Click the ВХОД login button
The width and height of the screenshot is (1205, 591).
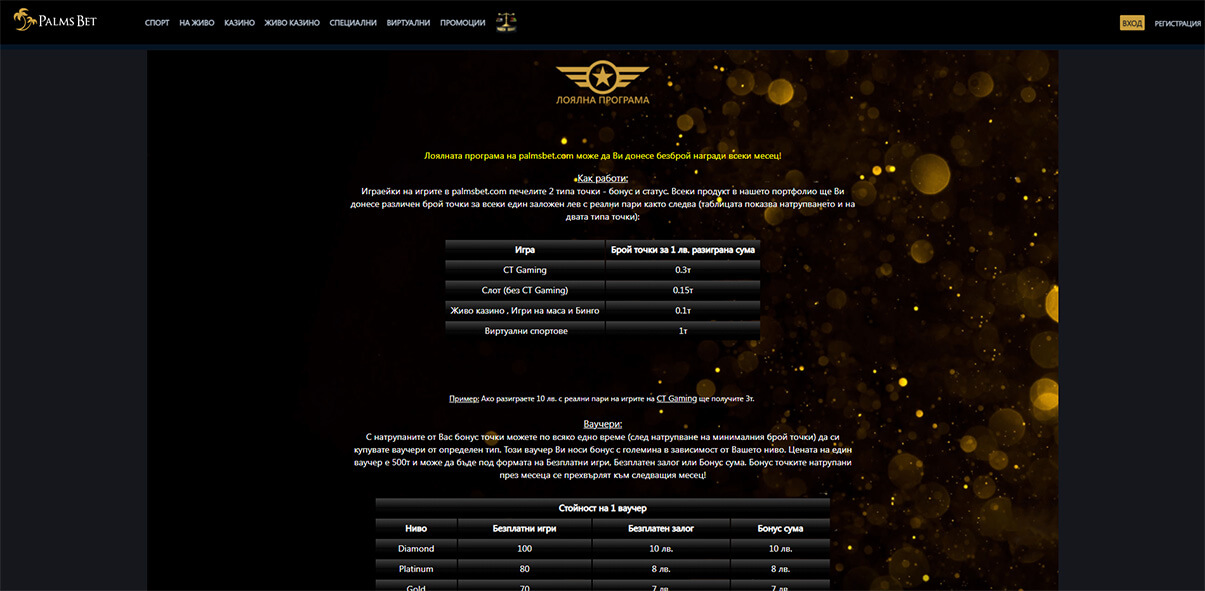1132,23
